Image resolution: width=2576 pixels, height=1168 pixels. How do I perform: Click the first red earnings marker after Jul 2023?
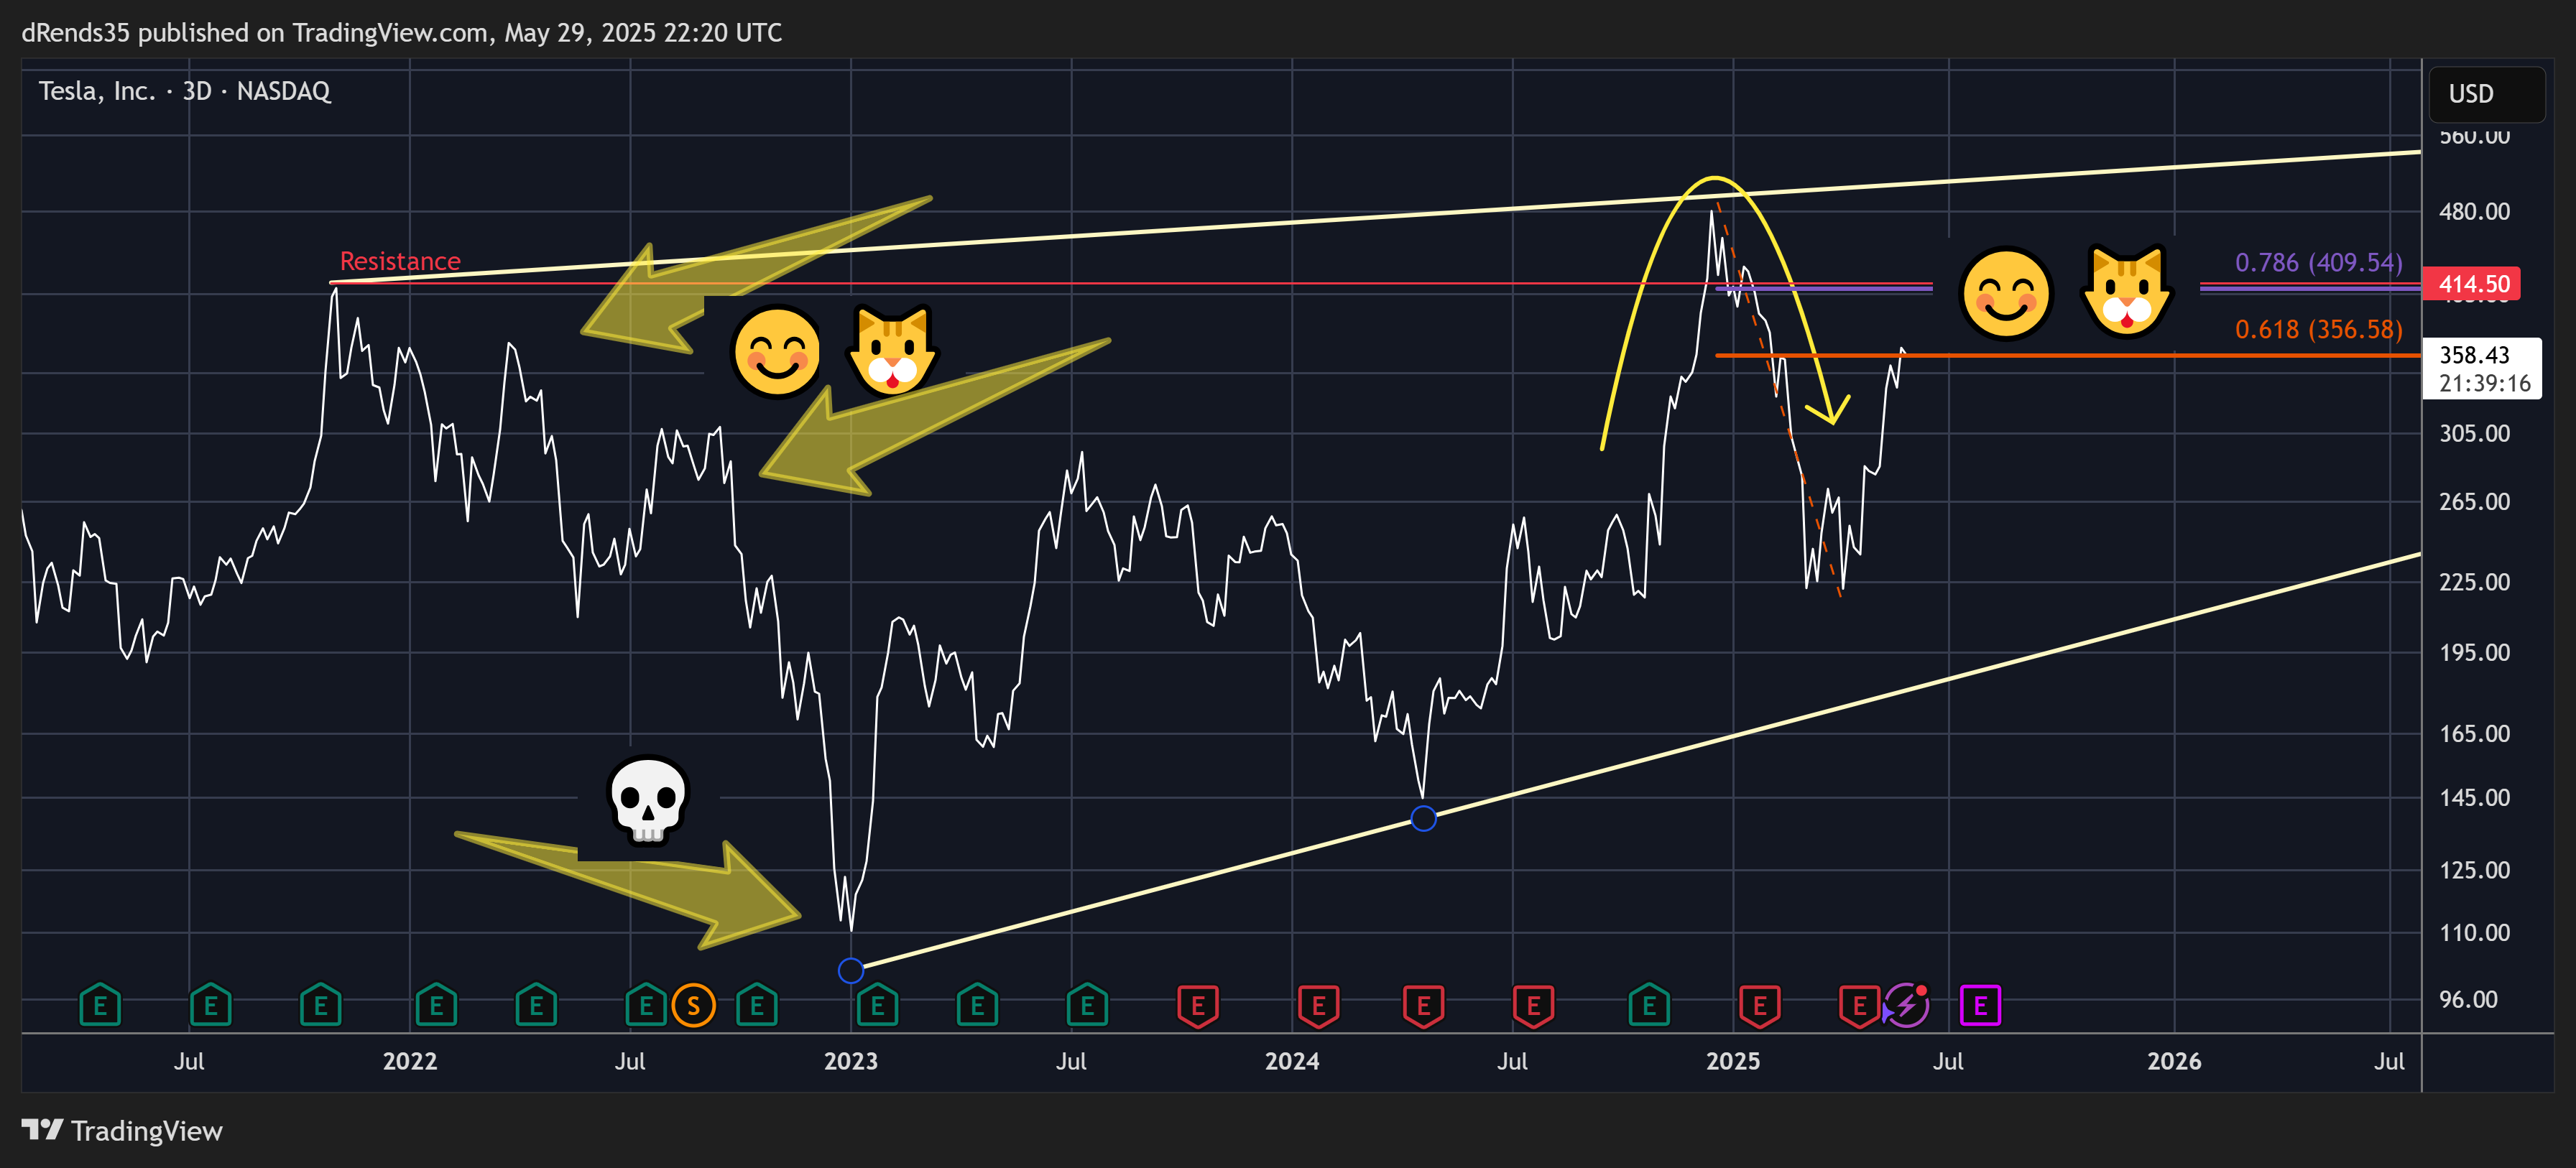(1197, 1006)
